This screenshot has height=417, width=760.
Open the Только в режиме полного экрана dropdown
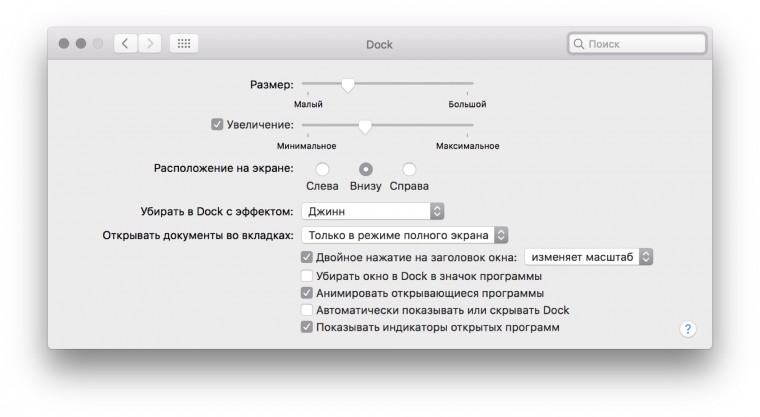tap(405, 235)
